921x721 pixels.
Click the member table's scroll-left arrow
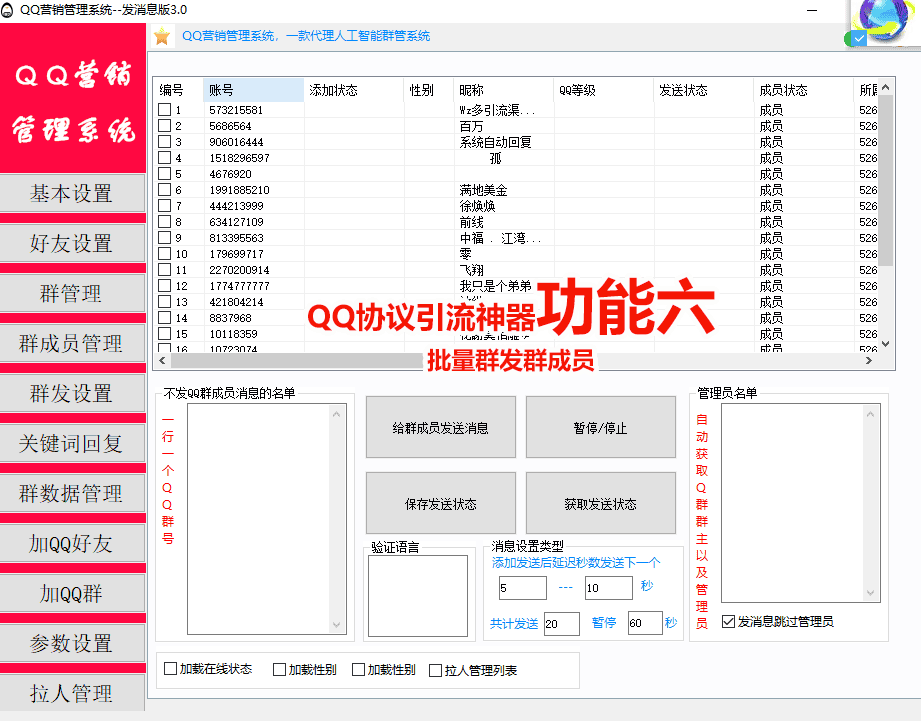click(x=163, y=360)
